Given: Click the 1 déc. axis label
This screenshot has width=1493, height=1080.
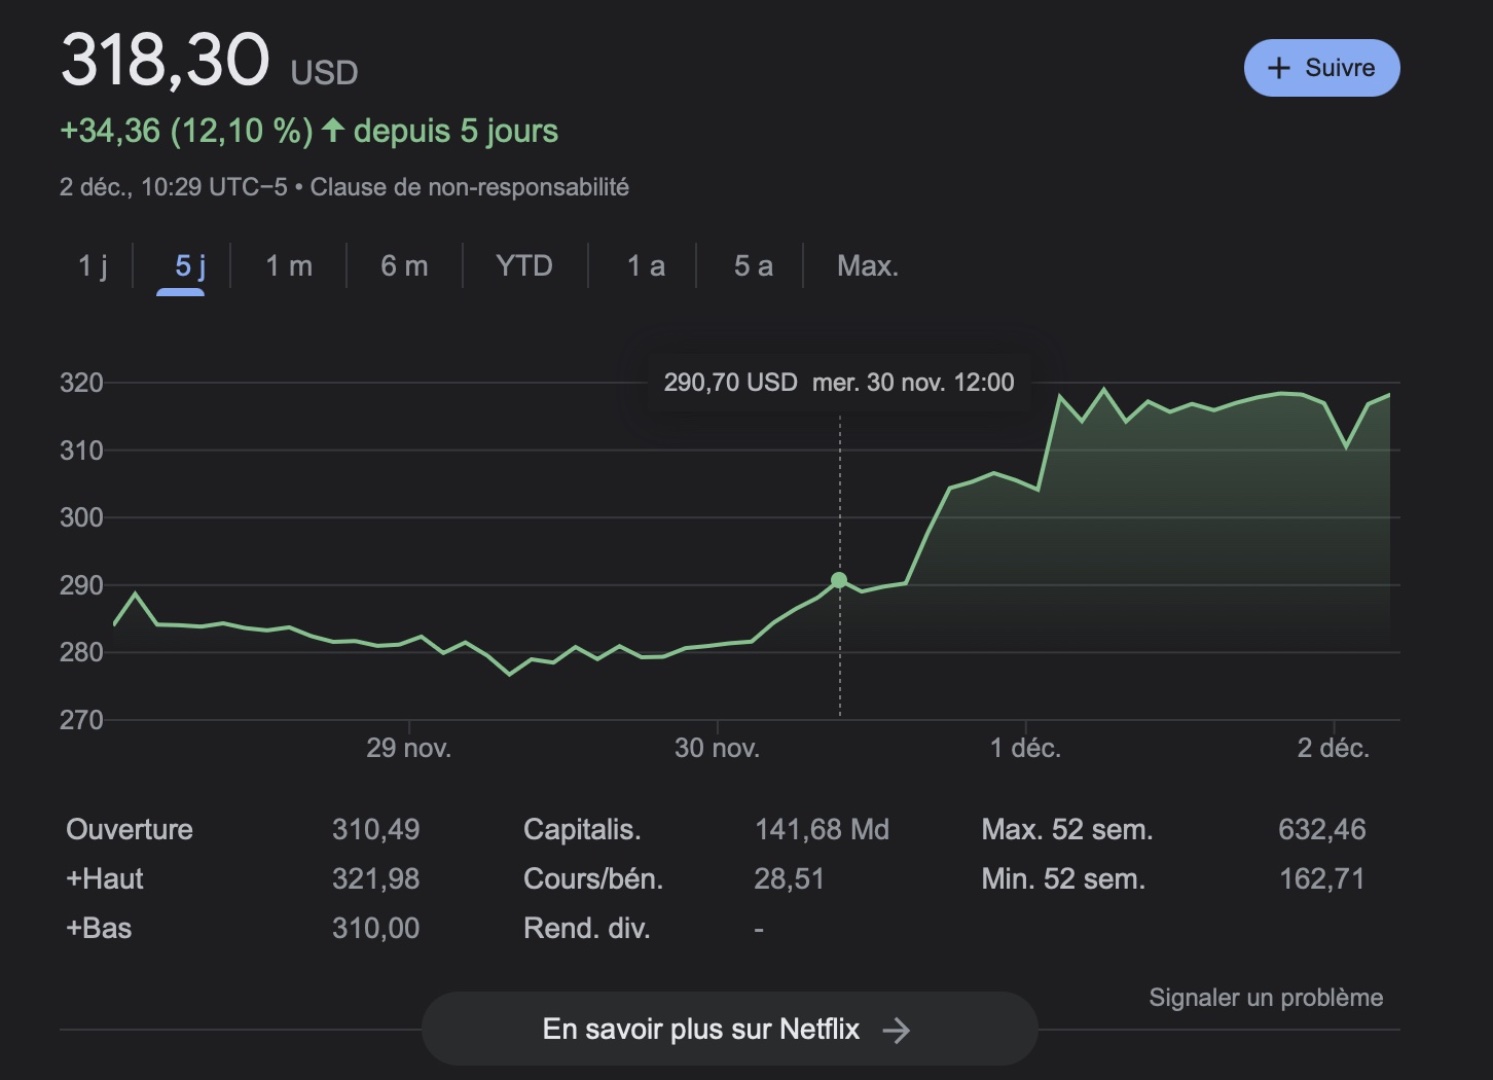Looking at the screenshot, I should pyautogui.click(x=1025, y=748).
